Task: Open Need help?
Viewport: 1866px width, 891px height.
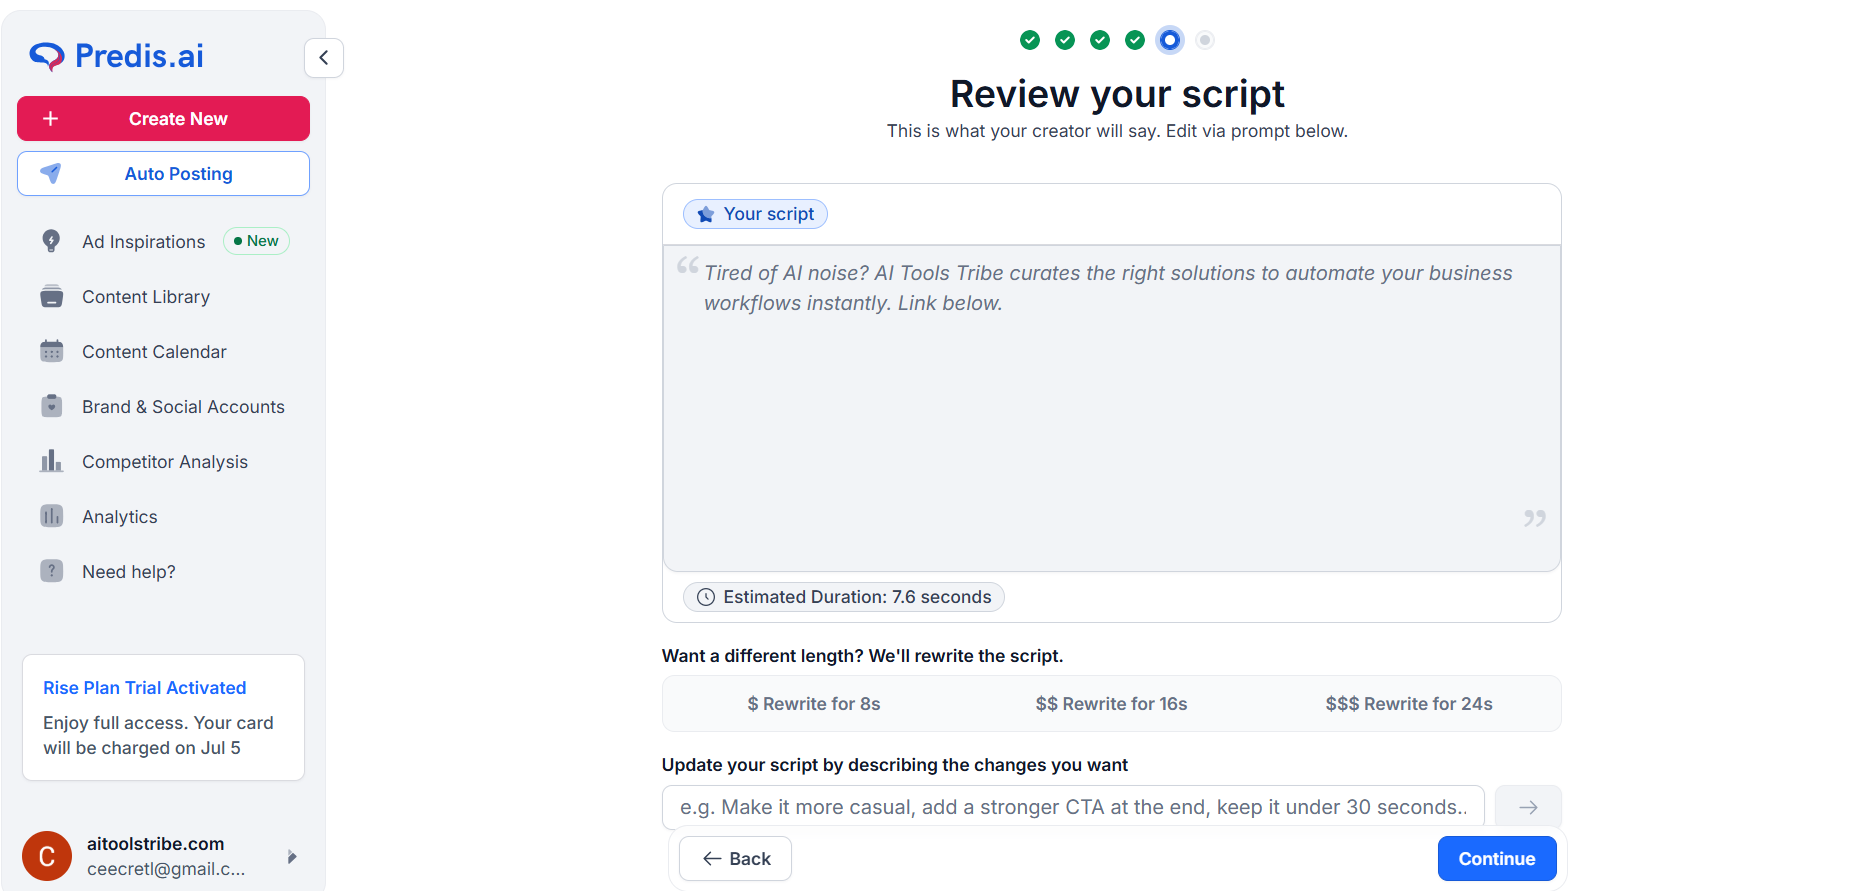Action: 129,572
